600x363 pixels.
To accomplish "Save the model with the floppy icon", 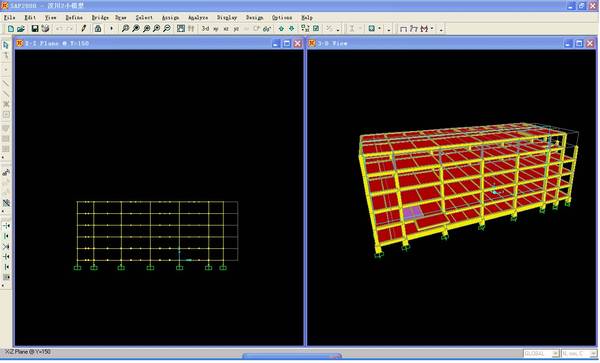I will pyautogui.click(x=35, y=29).
